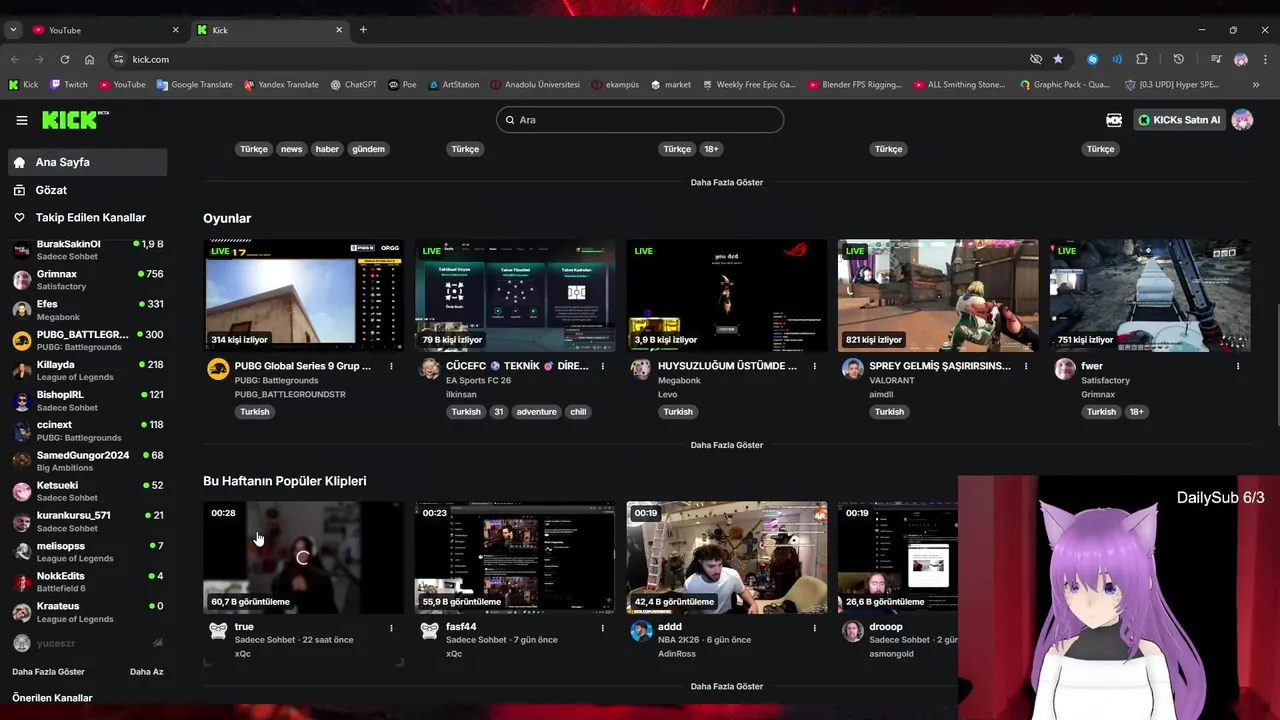This screenshot has width=1280, height=720.
Task: Click AdinRoss avatar under addd clip
Action: click(x=641, y=631)
